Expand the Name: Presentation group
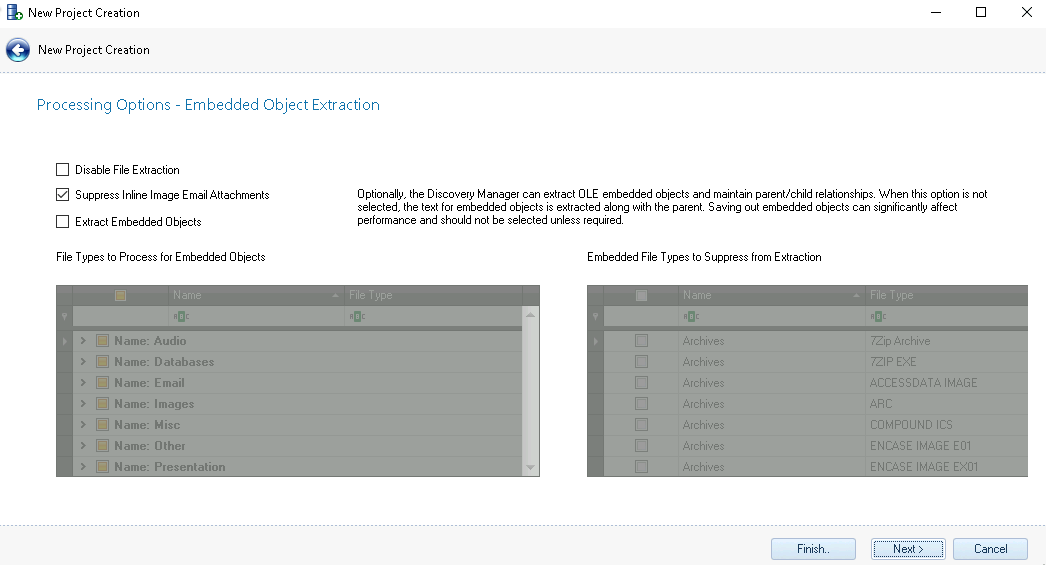 (83, 467)
